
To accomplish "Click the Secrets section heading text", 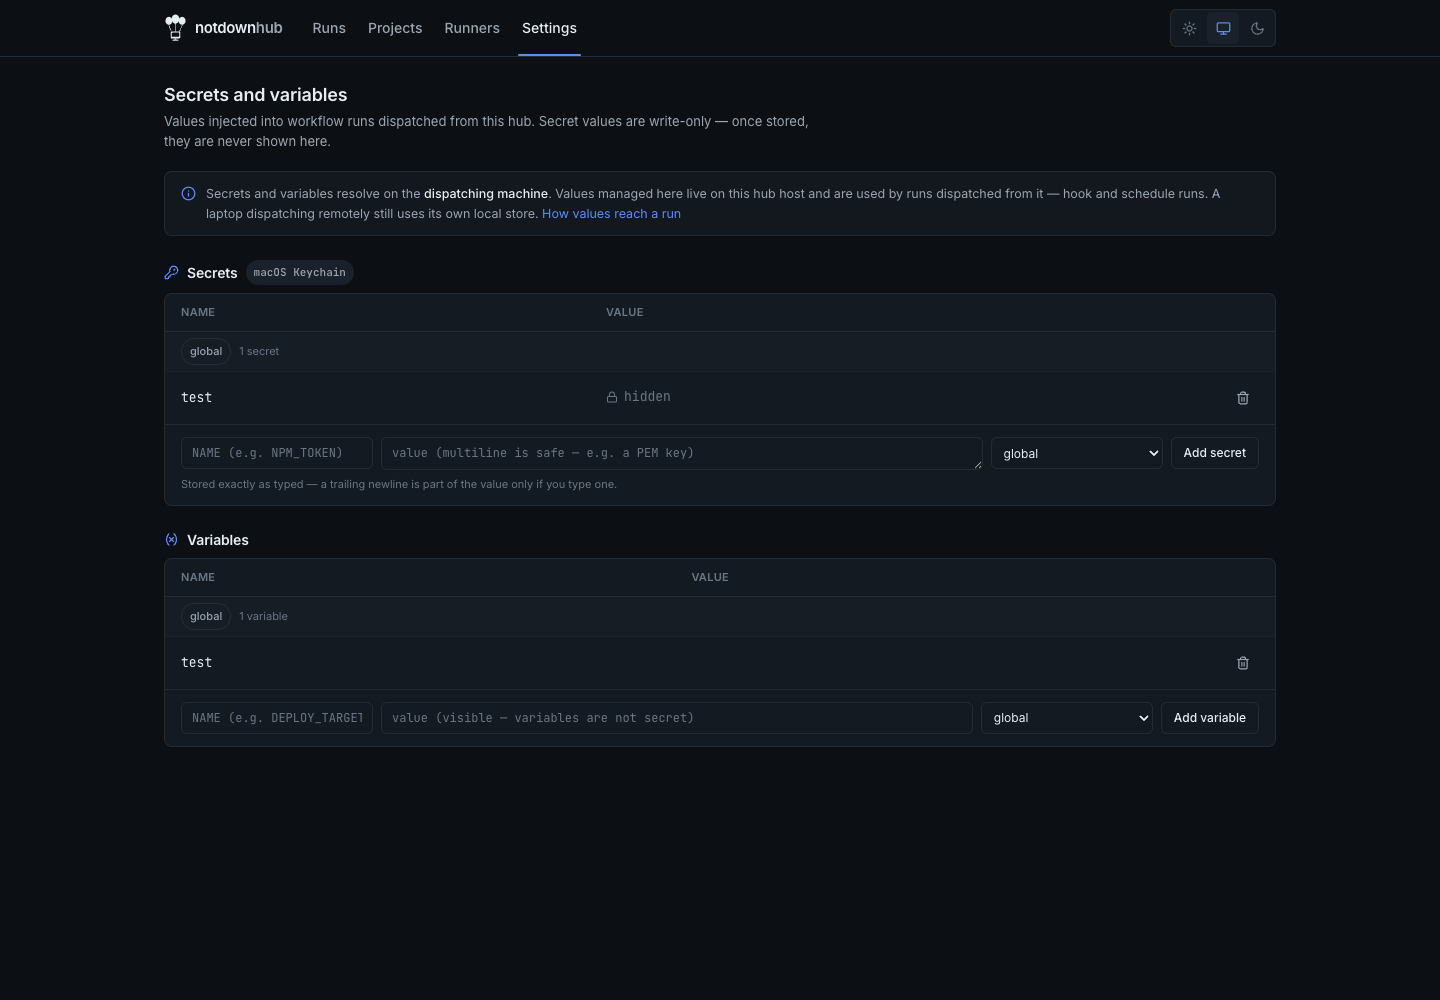I will [x=212, y=273].
